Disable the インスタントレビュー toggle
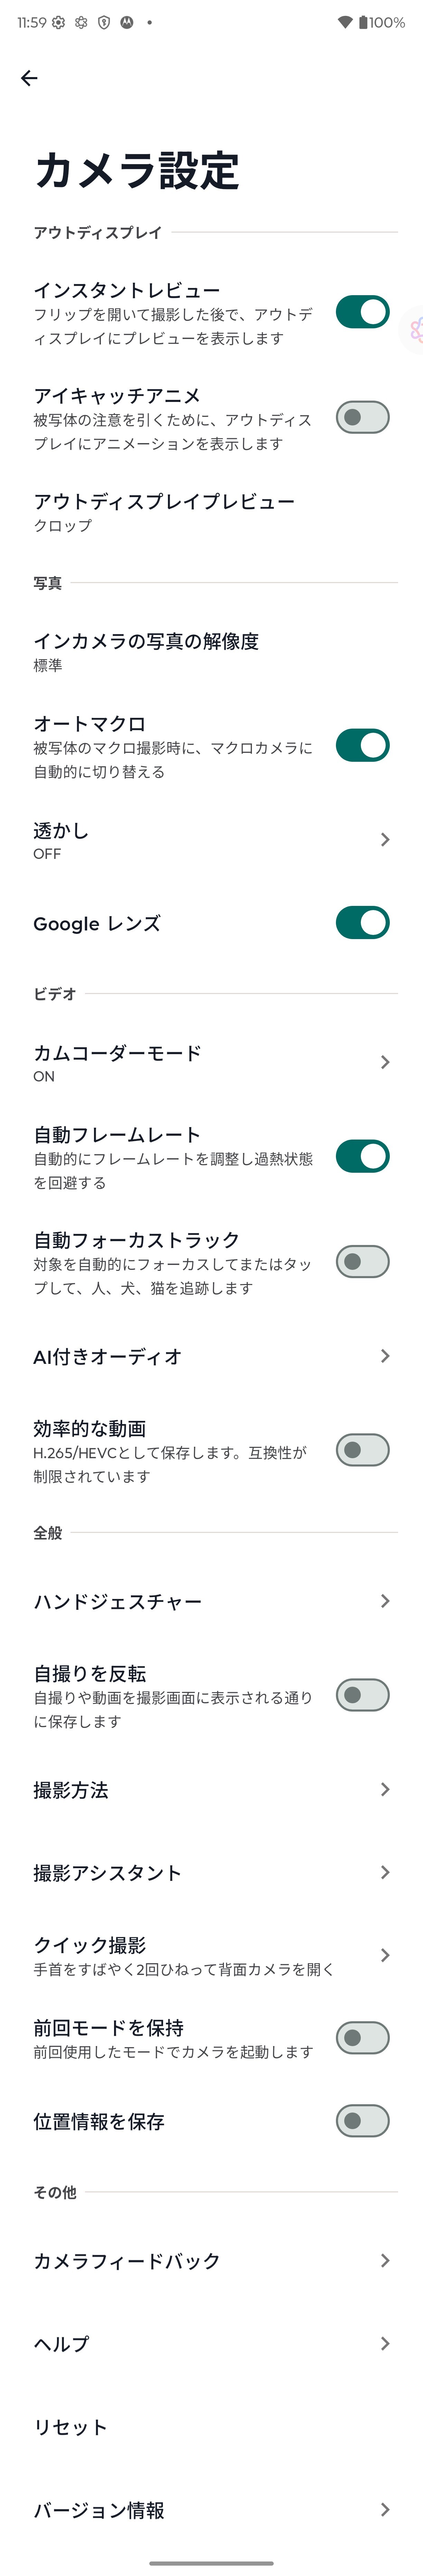 tap(362, 312)
